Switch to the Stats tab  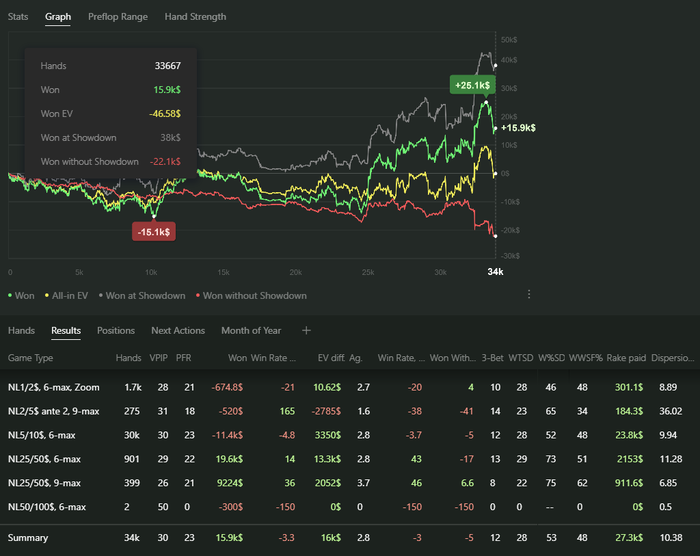point(18,17)
